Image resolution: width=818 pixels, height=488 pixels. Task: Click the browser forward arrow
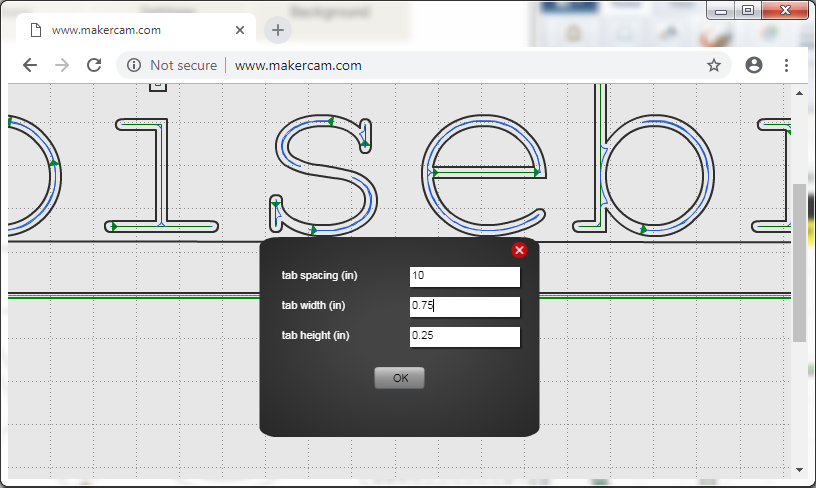click(x=62, y=65)
